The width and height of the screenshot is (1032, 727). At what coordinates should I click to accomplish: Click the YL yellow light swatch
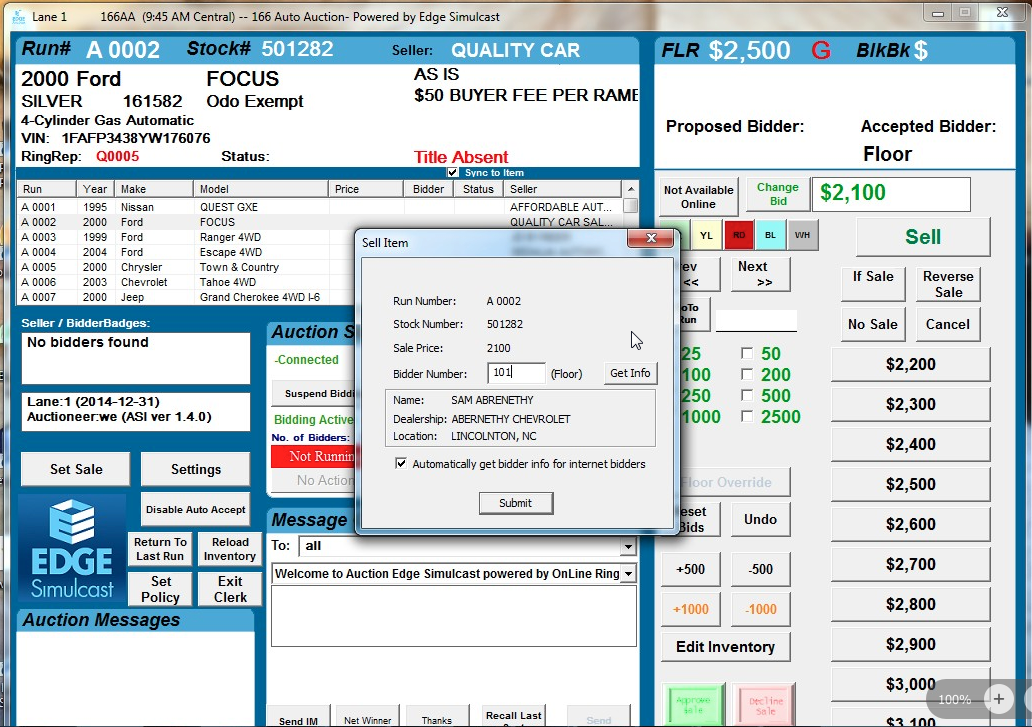706,236
